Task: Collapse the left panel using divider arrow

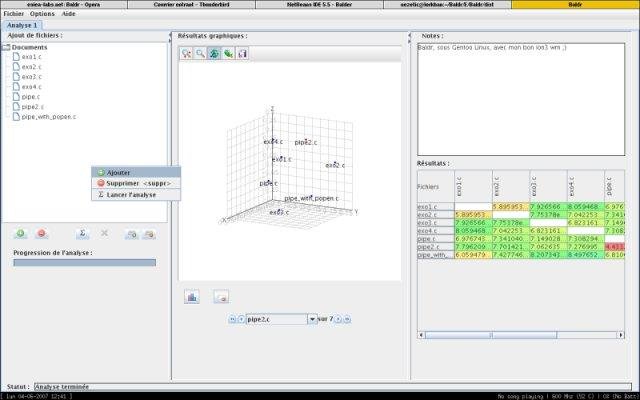Action: pos(170,36)
